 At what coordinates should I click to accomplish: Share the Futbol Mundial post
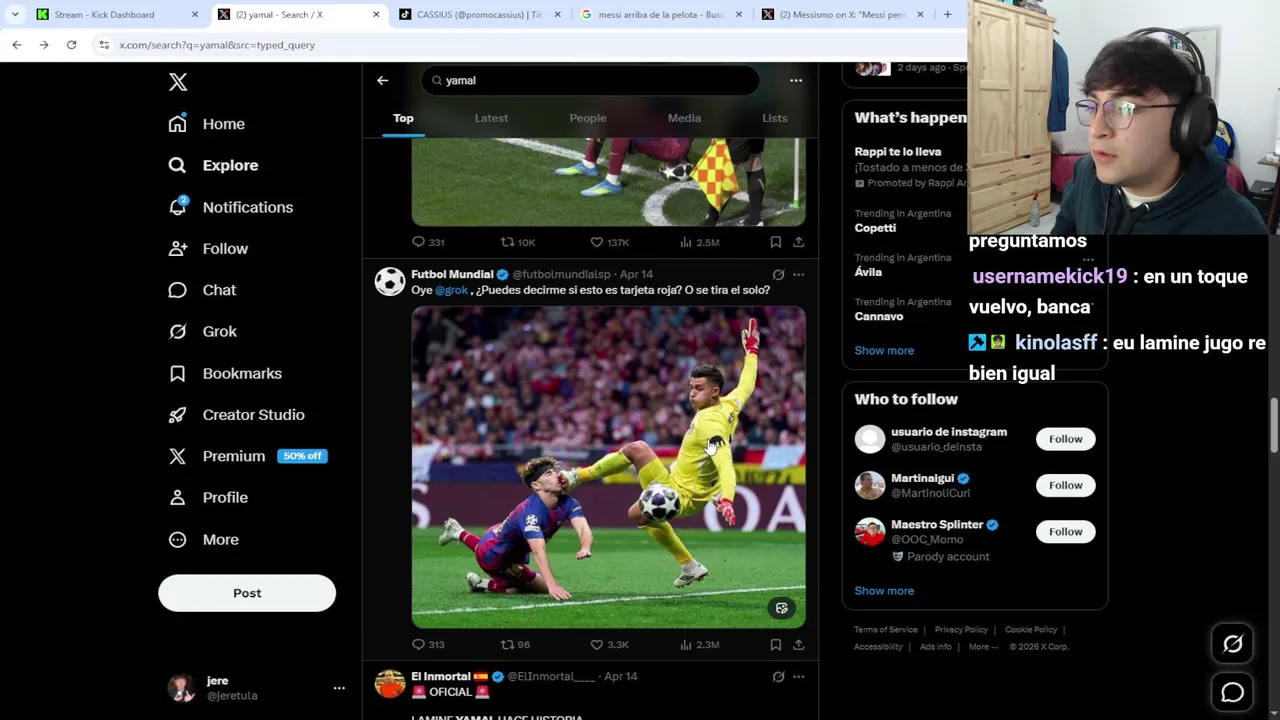pyautogui.click(x=798, y=645)
